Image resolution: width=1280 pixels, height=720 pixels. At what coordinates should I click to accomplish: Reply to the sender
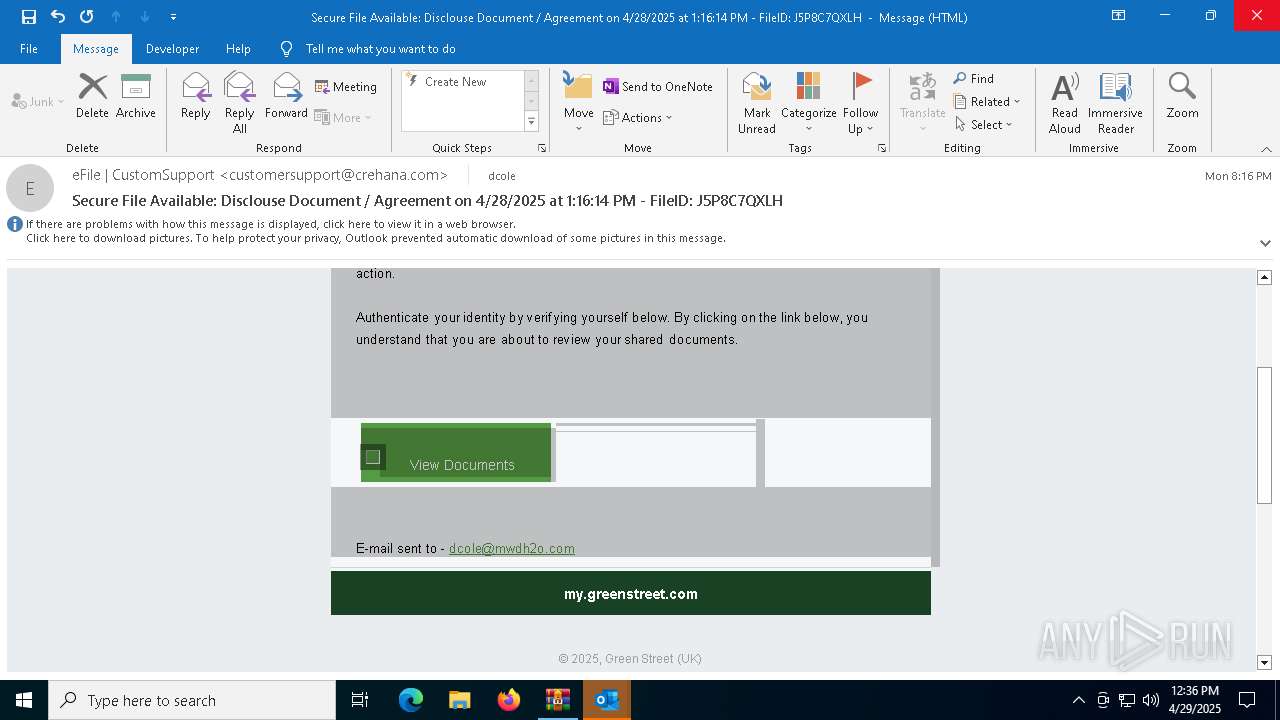click(196, 96)
